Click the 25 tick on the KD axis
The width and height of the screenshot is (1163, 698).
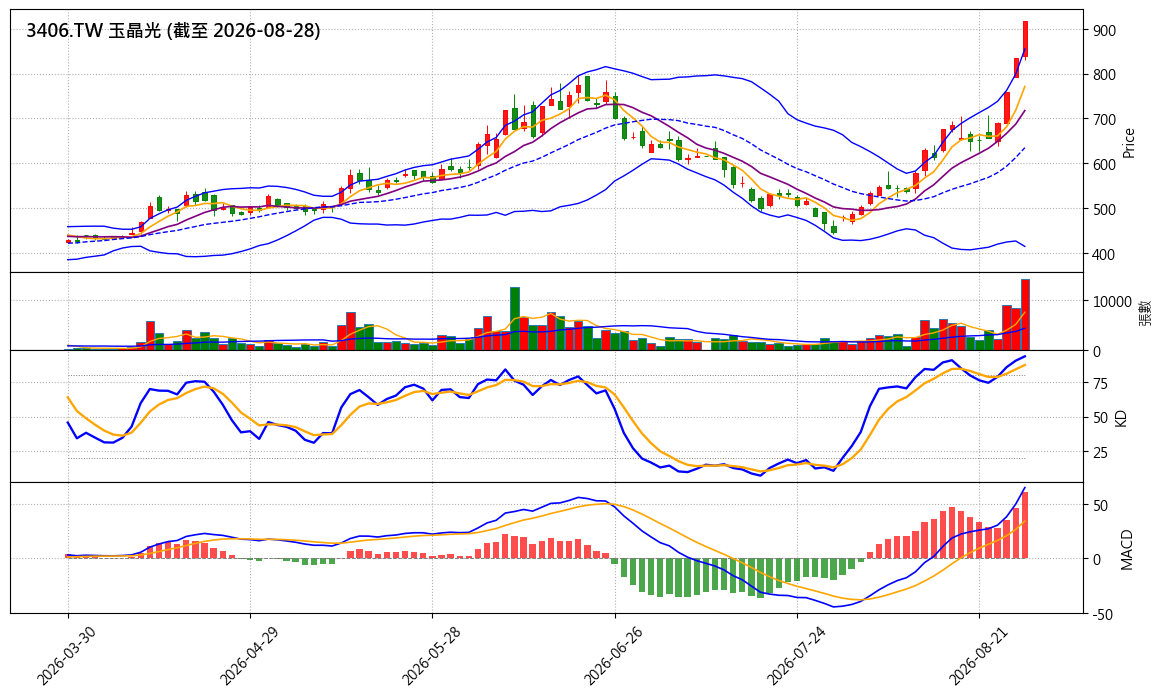[x=1100, y=452]
